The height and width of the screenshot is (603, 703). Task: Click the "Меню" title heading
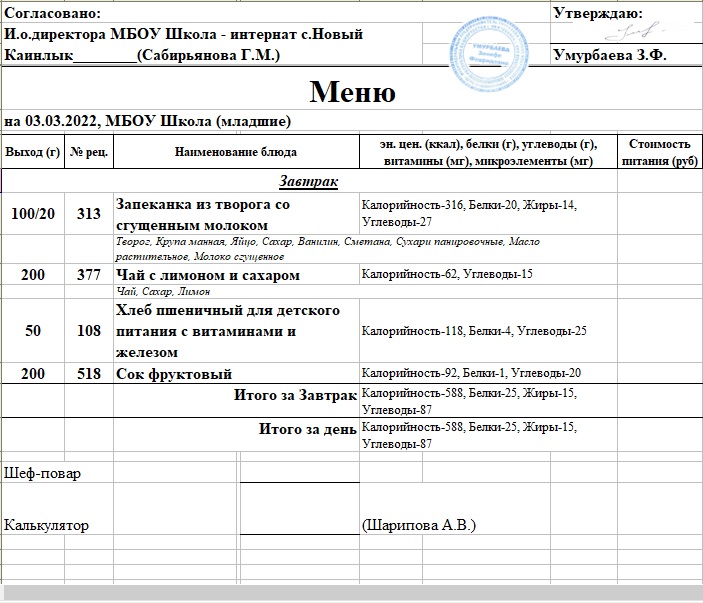pos(352,92)
